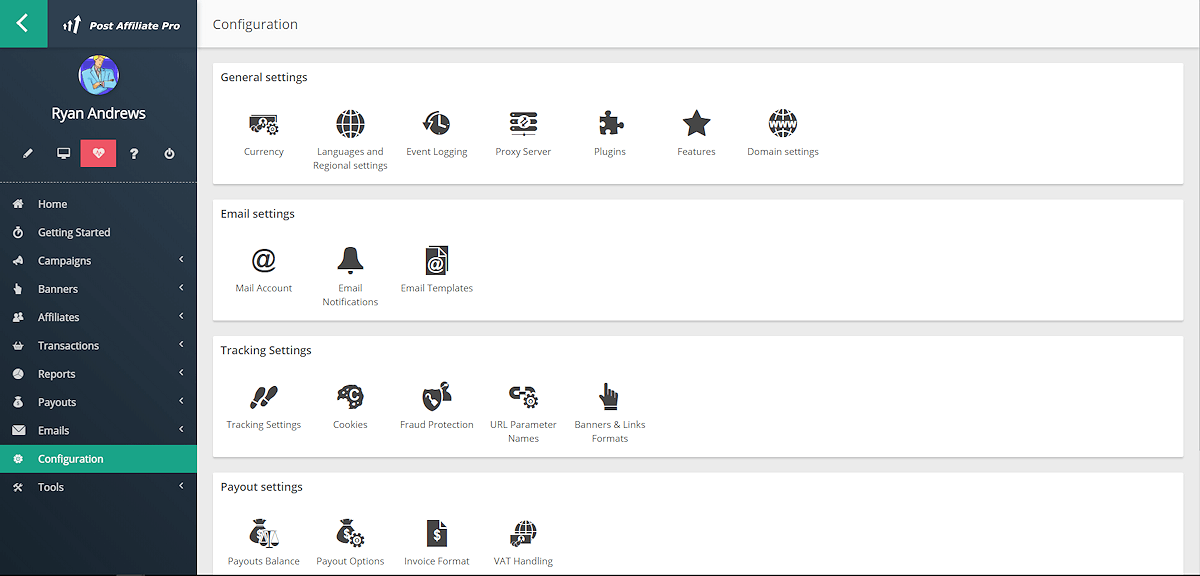The image size is (1200, 576).
Task: Open Languages and Regional settings
Action: [350, 140]
